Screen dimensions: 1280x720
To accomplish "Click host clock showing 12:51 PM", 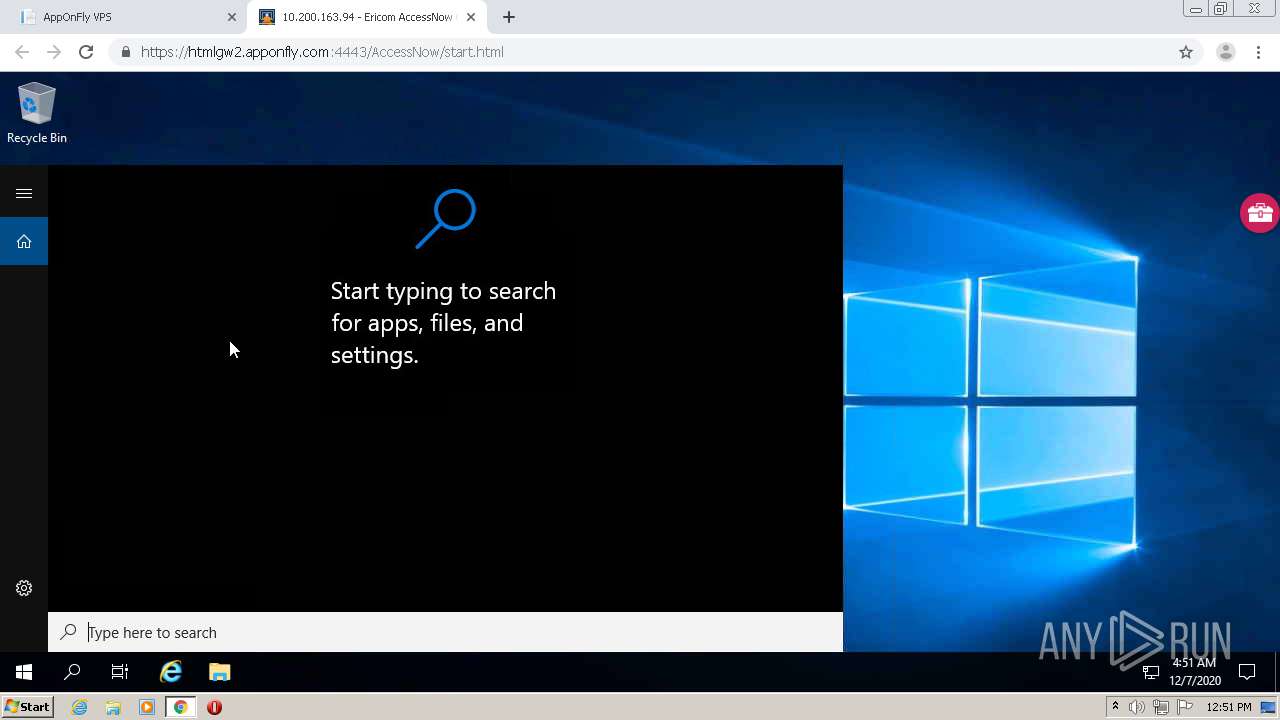I will (x=1229, y=707).
